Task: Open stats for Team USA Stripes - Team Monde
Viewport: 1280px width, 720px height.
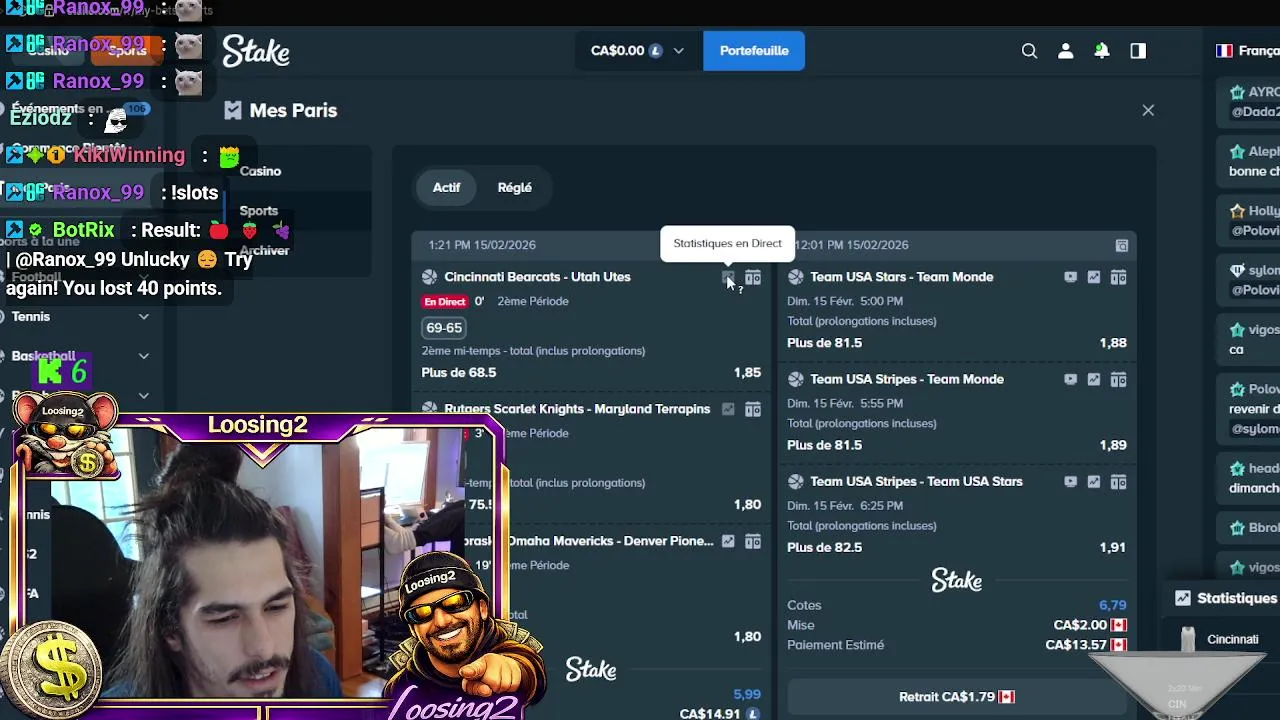Action: click(1094, 379)
